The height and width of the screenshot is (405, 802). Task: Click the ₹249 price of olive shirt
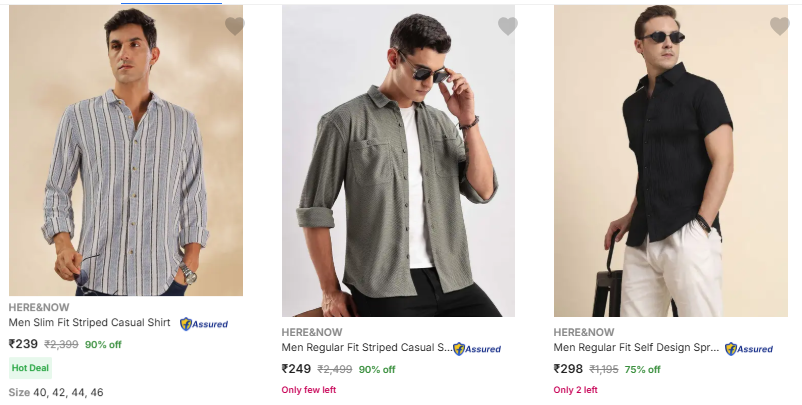click(296, 369)
